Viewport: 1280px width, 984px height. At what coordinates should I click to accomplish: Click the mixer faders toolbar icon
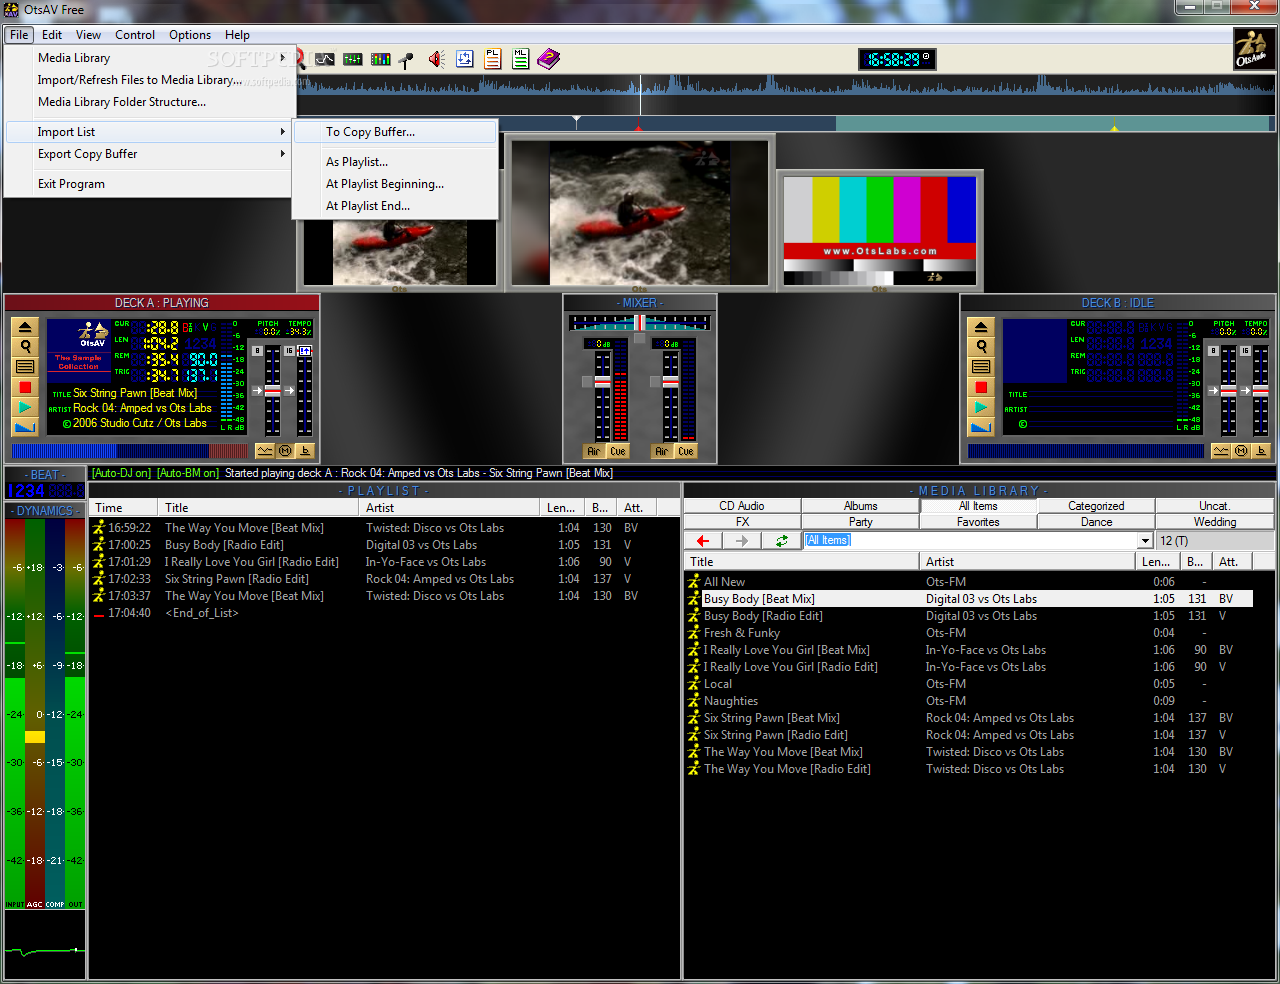(x=353, y=59)
